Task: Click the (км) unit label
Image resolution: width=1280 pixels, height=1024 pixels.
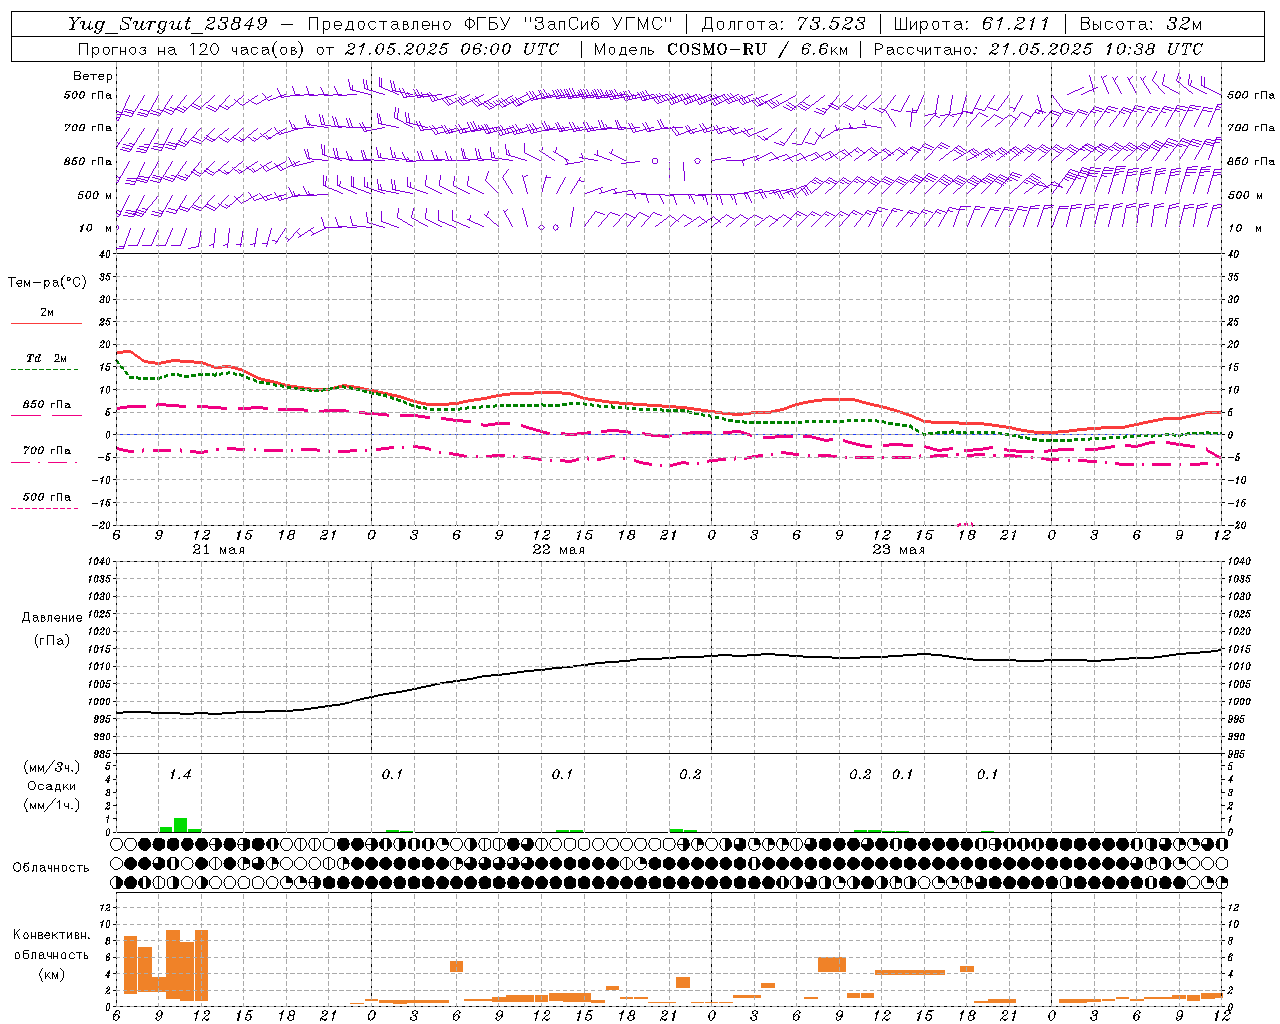Action: point(51,974)
